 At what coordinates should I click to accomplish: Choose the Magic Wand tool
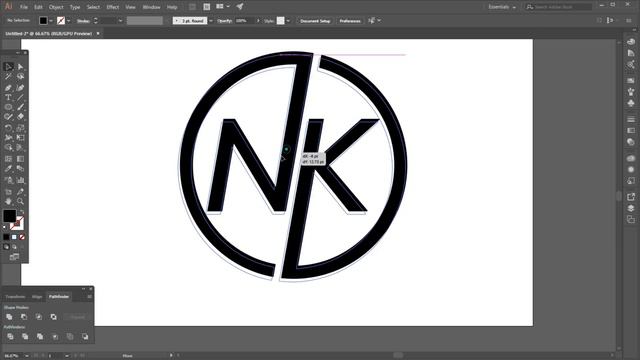[9, 76]
